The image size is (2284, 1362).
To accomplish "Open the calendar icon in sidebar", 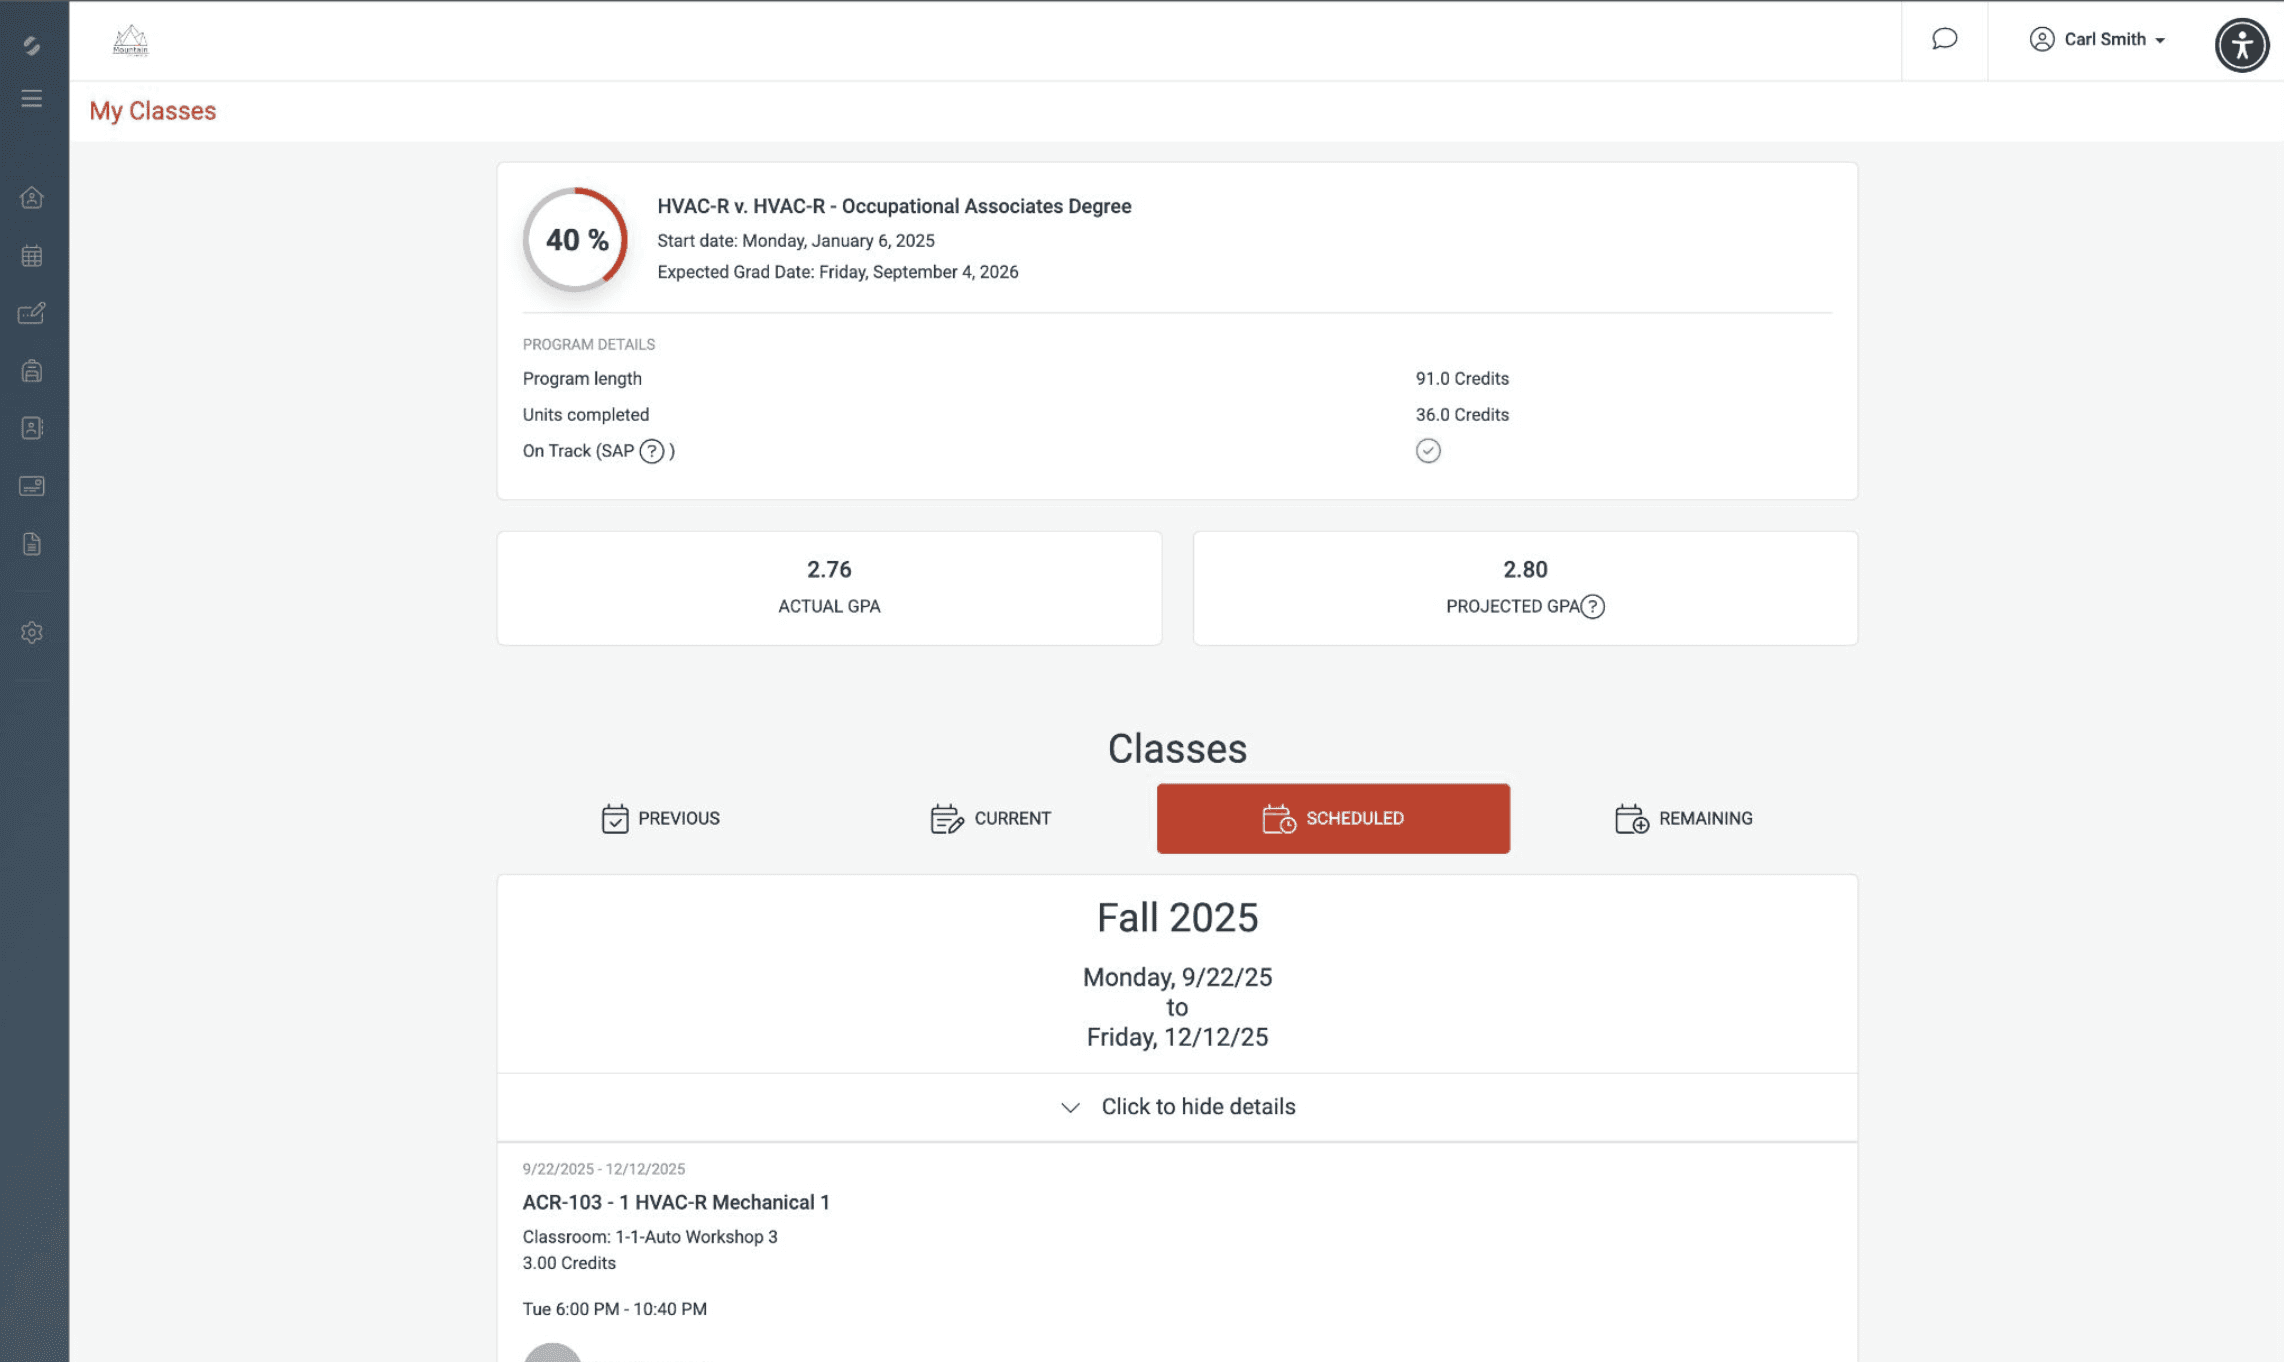I will pos(32,256).
